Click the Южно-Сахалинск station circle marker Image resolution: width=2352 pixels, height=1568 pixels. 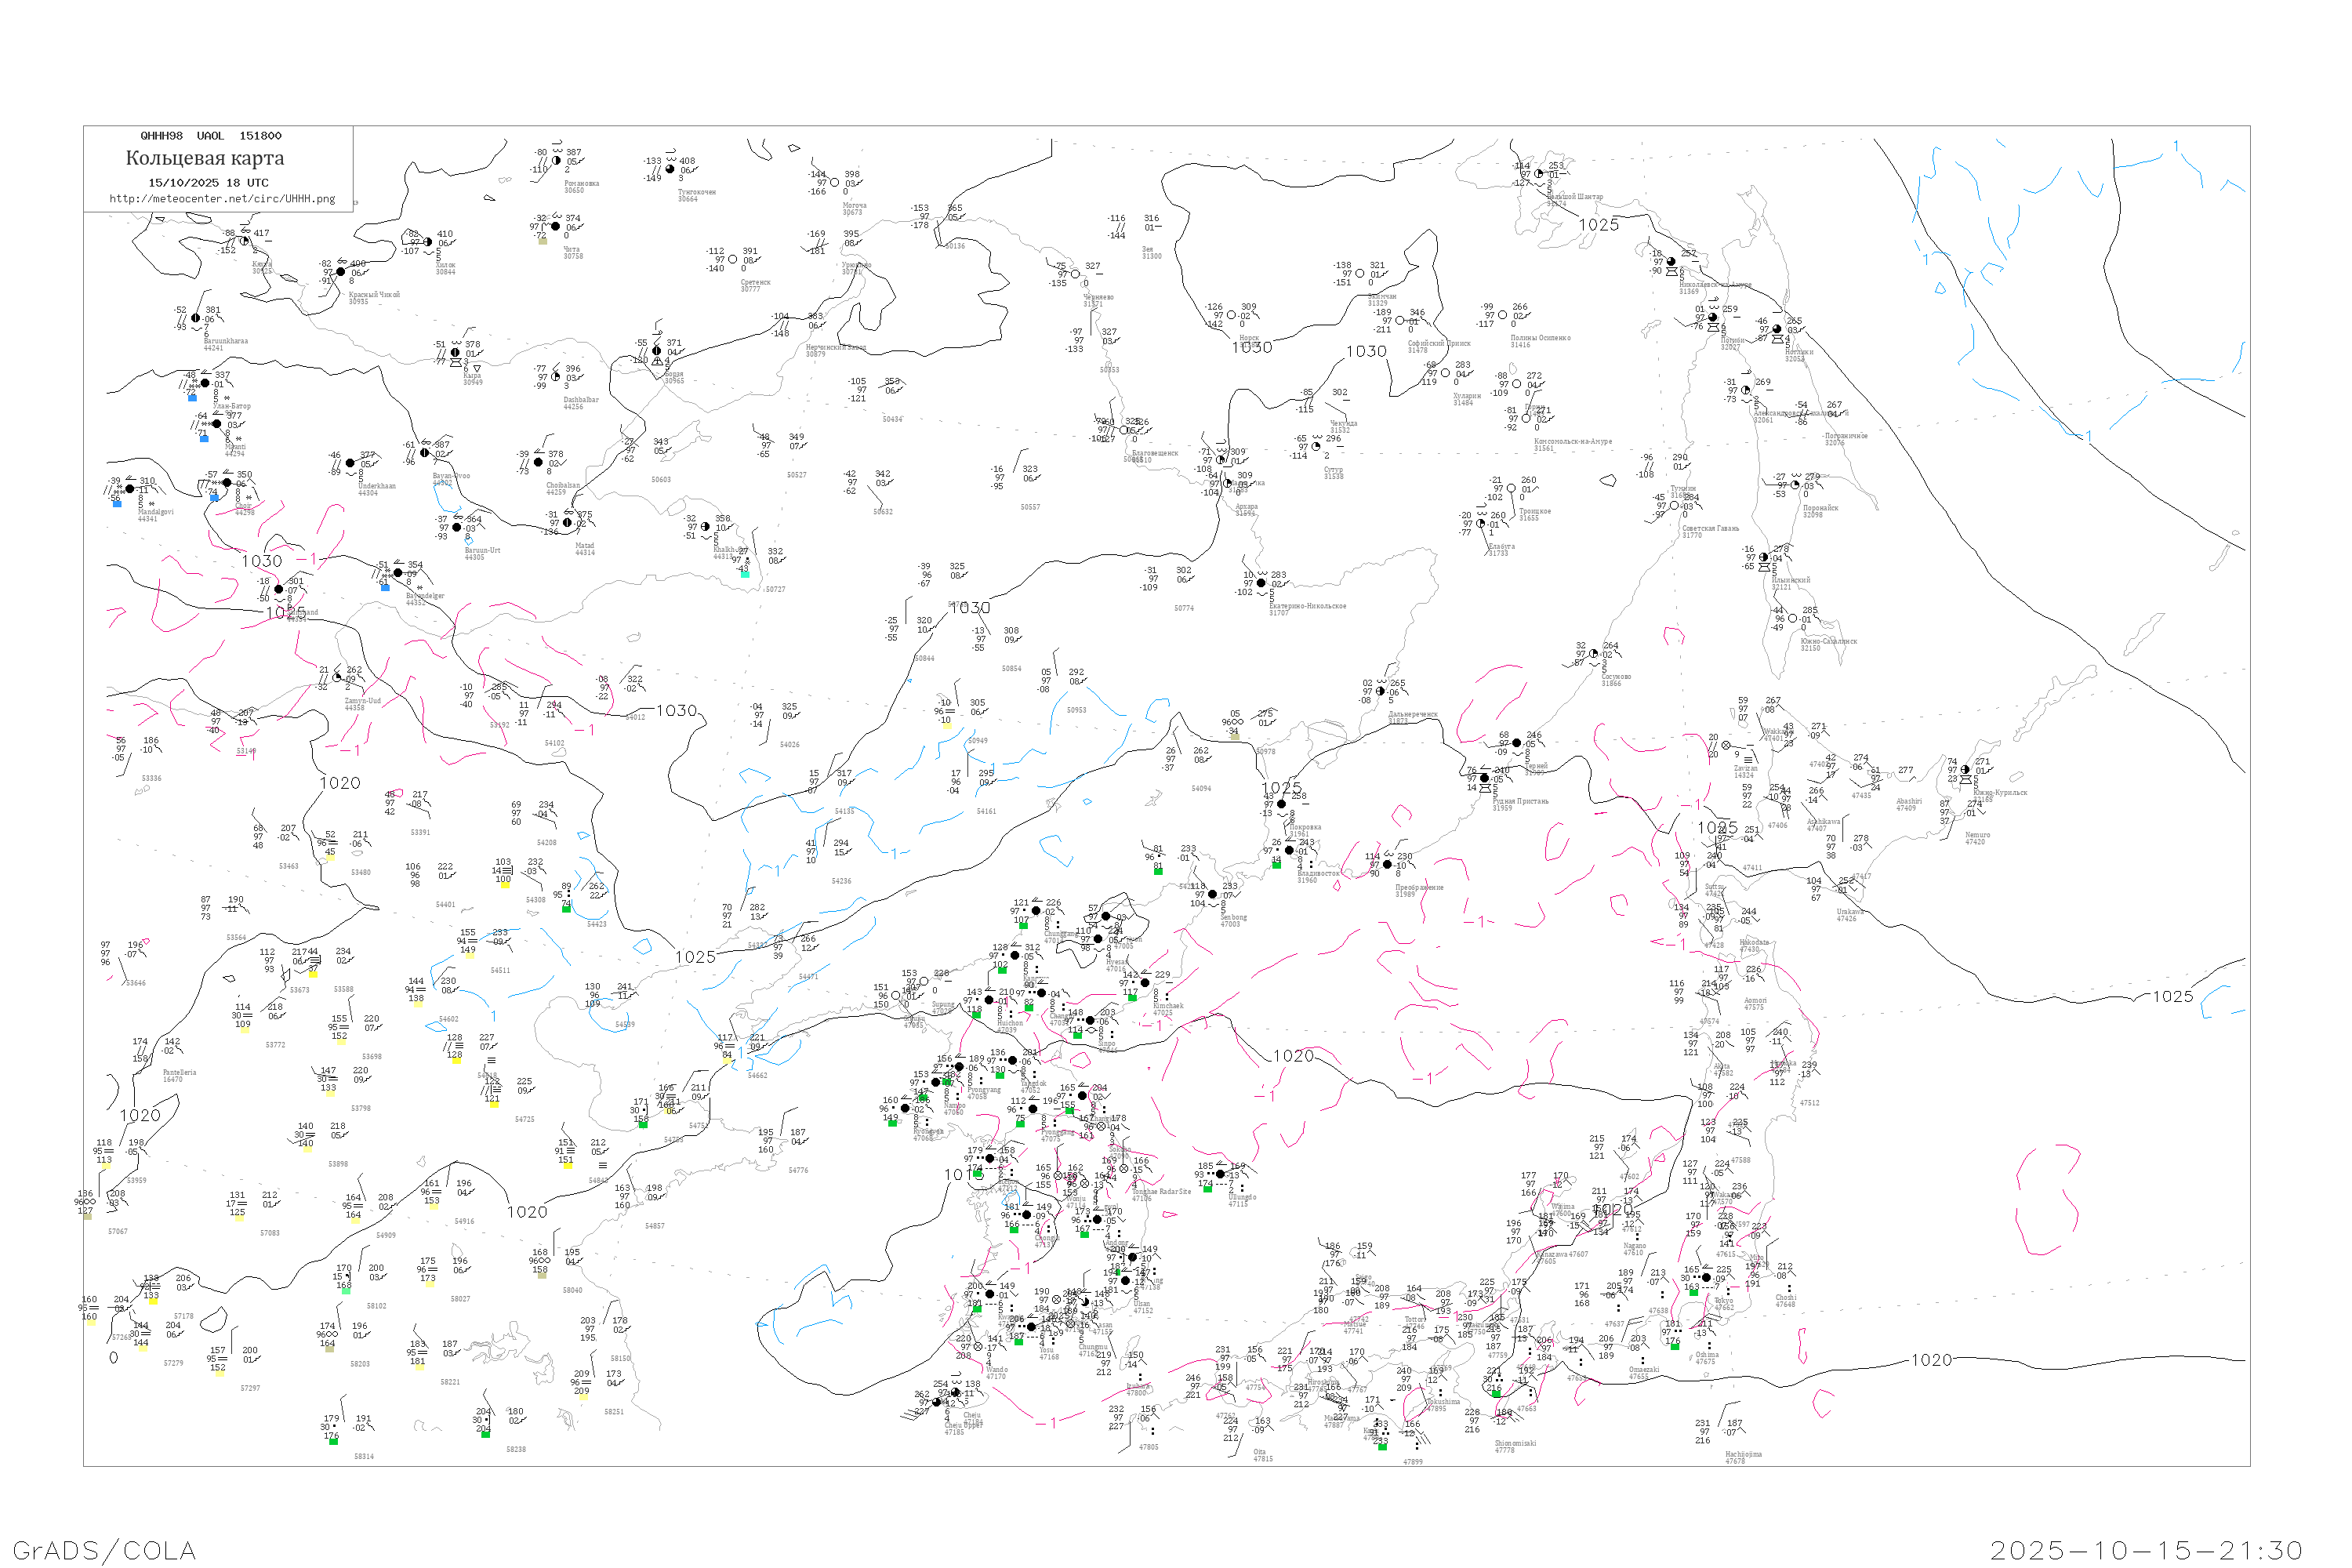coord(1793,619)
